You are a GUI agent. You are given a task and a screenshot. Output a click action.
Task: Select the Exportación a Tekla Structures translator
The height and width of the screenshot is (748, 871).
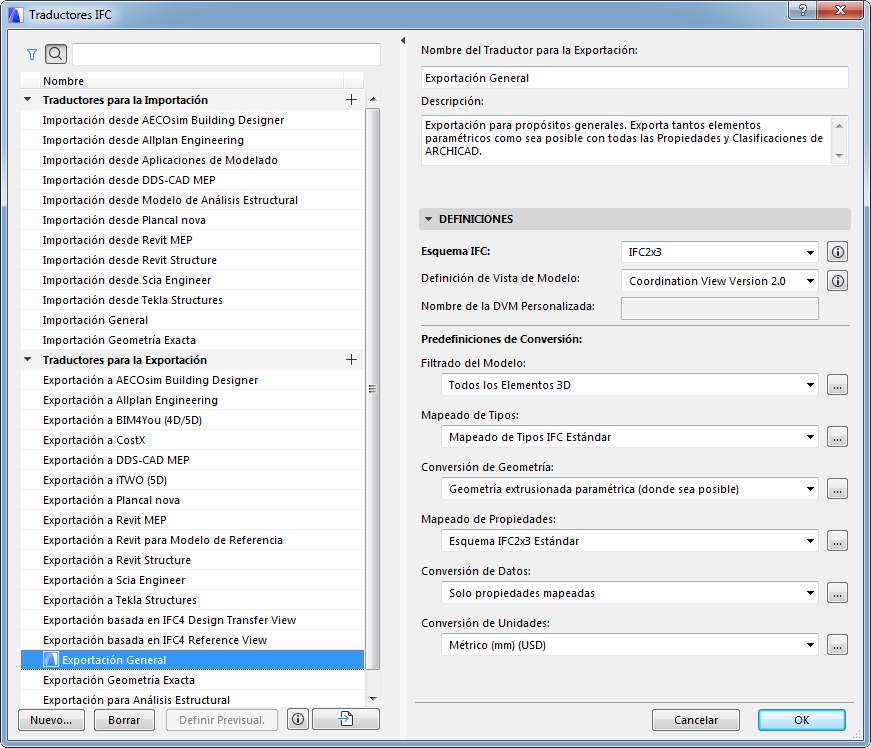tap(122, 599)
